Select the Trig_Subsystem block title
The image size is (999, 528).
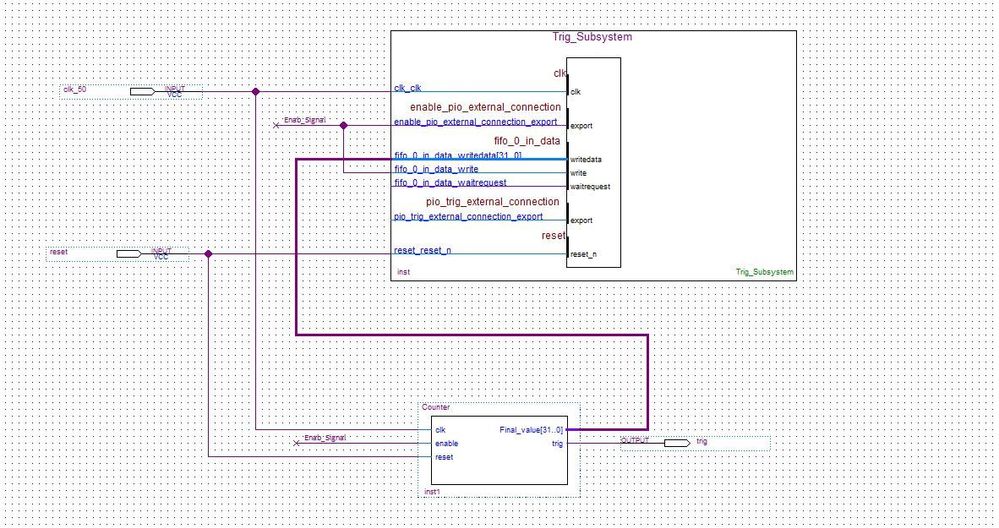pos(592,37)
